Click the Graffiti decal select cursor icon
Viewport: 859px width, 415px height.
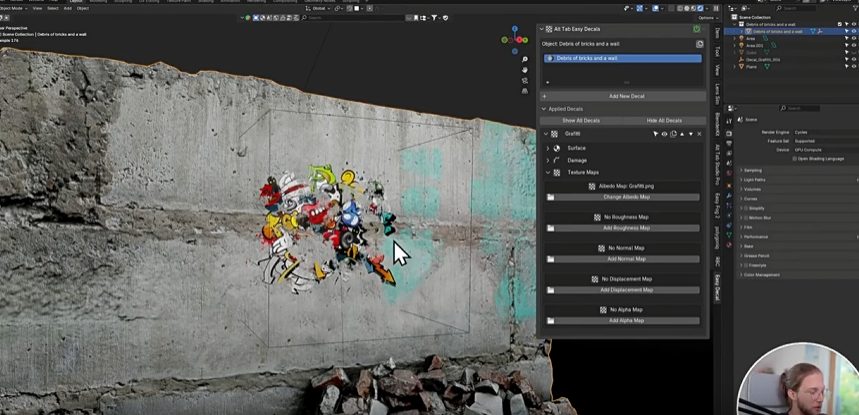pyautogui.click(x=656, y=134)
